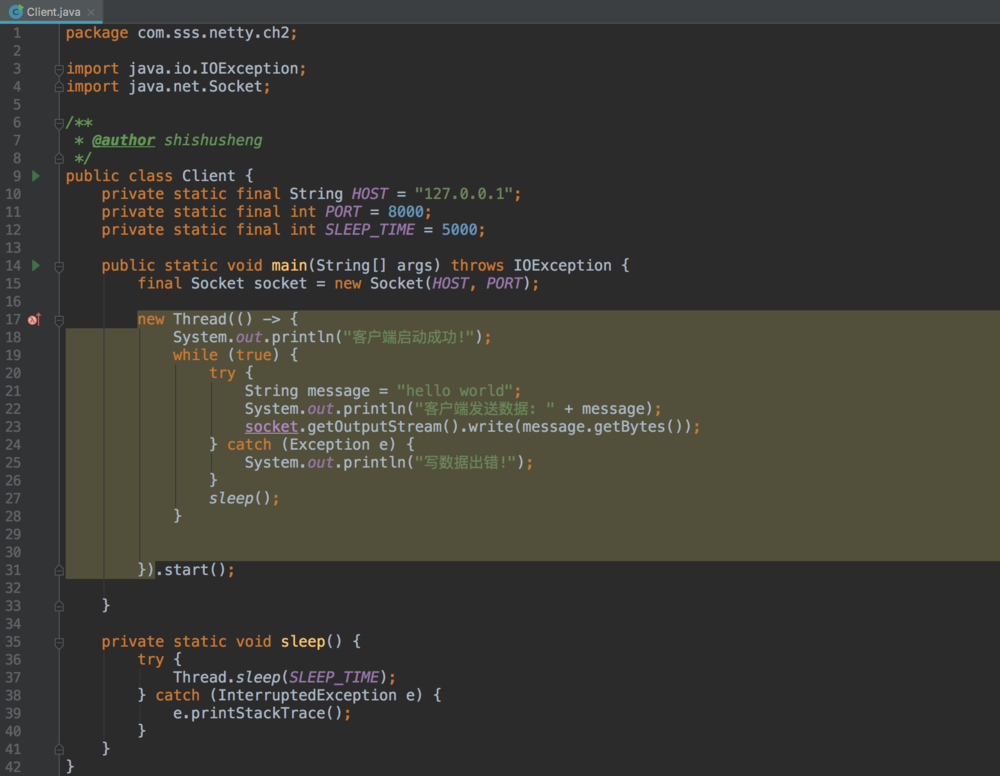This screenshot has height=776, width=1000.
Task: Collapse the sleep method fold at line 35
Action: click(x=59, y=643)
